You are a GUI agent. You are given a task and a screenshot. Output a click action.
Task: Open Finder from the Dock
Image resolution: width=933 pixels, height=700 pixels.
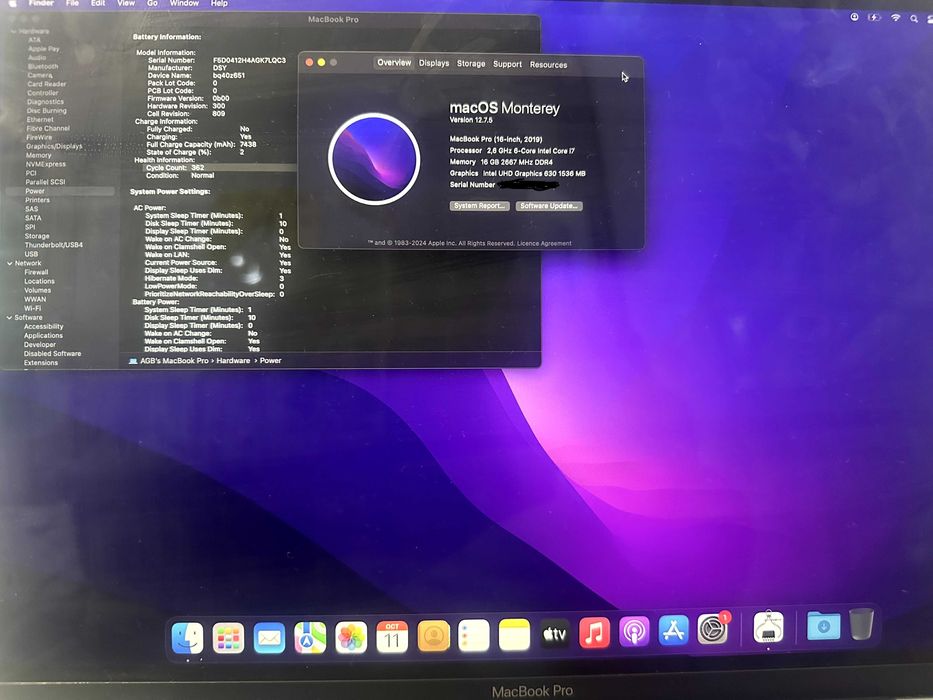pyautogui.click(x=187, y=638)
